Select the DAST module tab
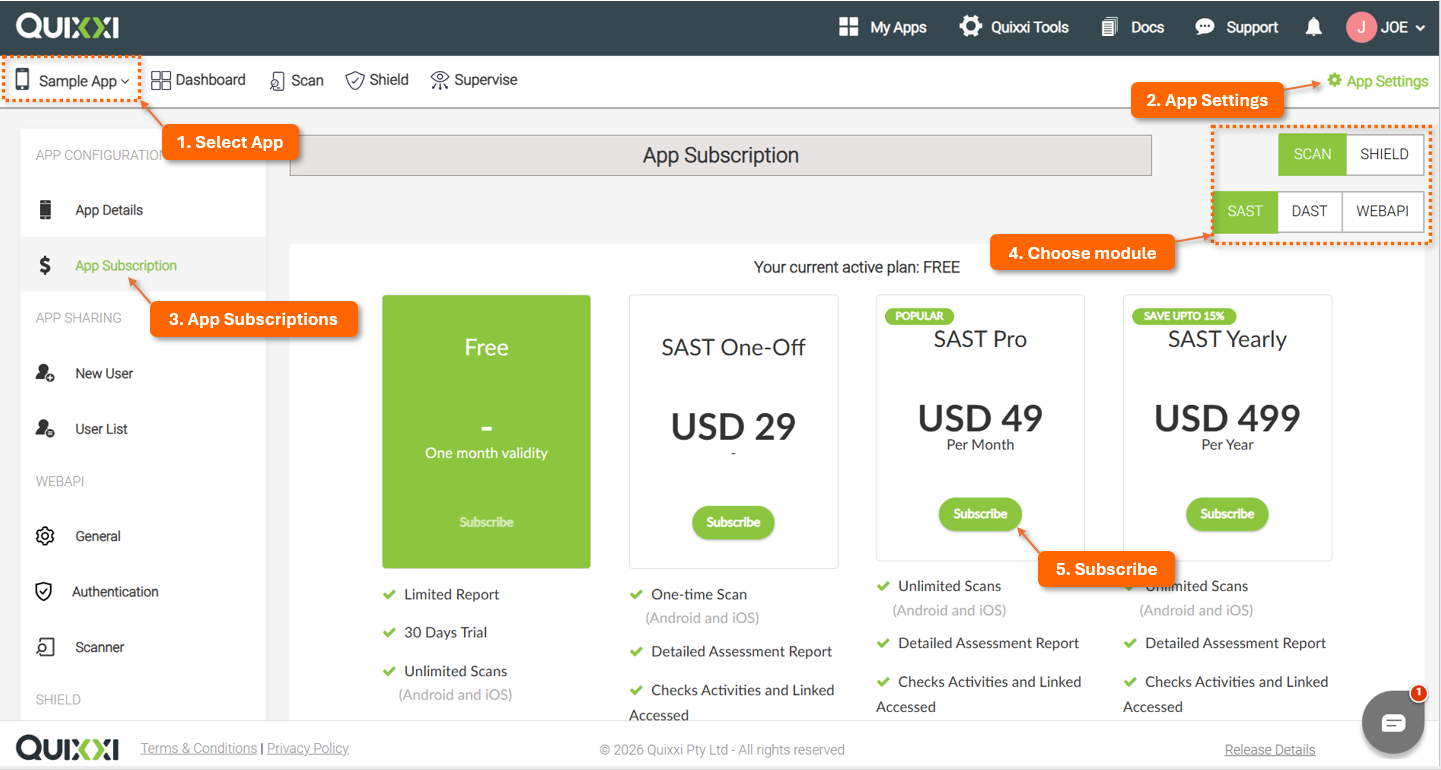Image resolution: width=1441 pixels, height=770 pixels. [x=1309, y=211]
